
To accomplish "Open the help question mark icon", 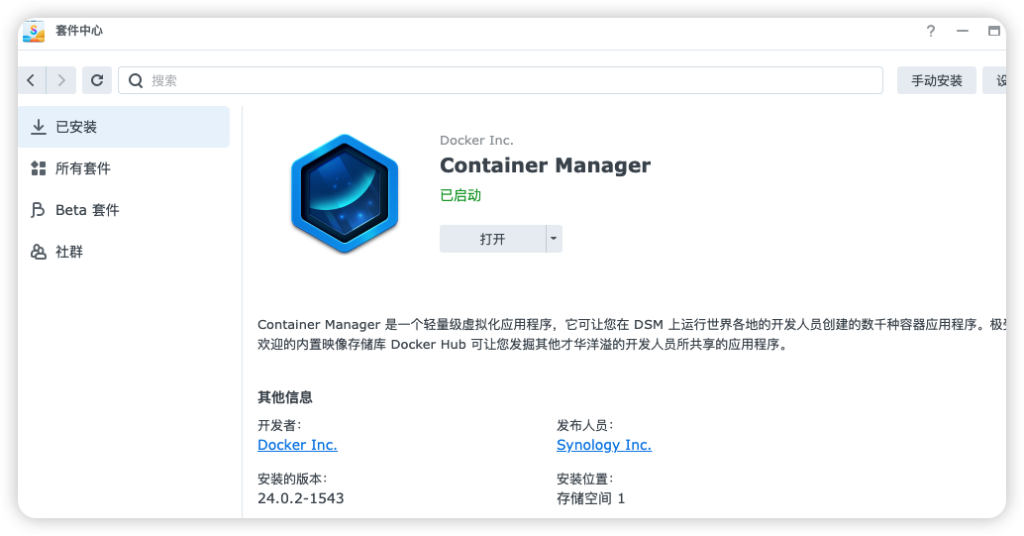I will click(x=931, y=31).
